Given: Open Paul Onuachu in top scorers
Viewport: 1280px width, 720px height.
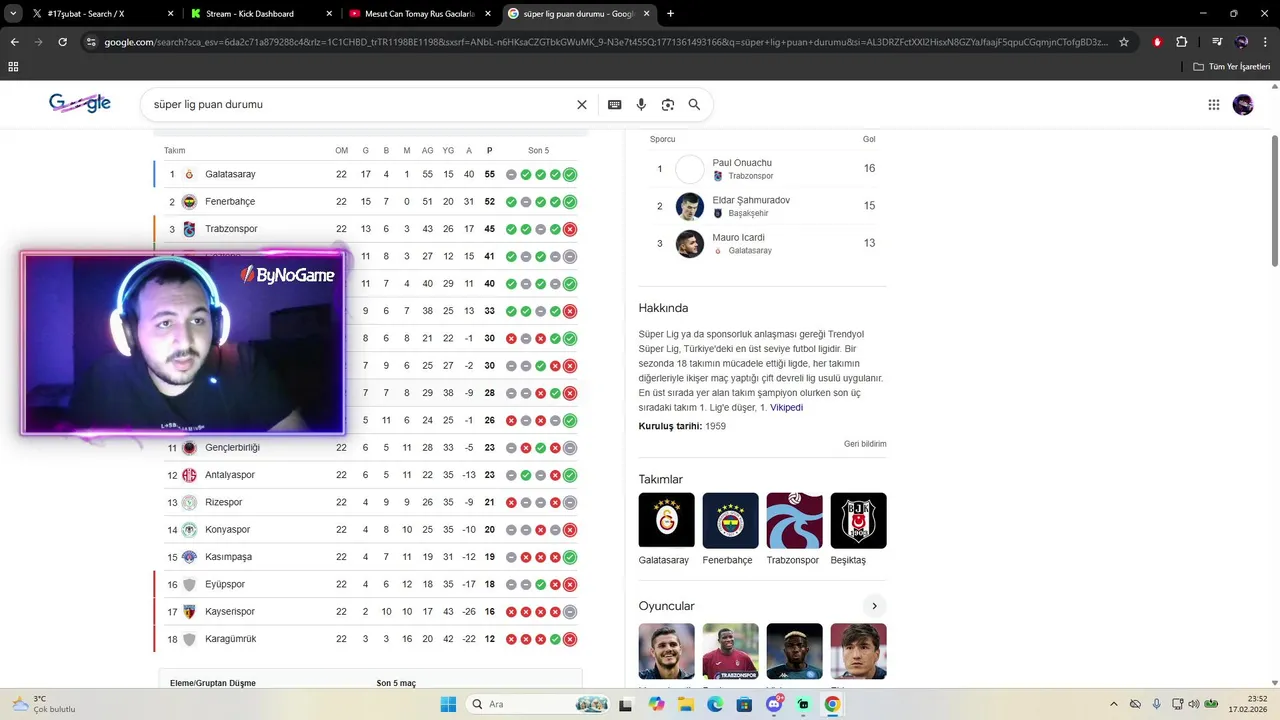Looking at the screenshot, I should [x=762, y=169].
